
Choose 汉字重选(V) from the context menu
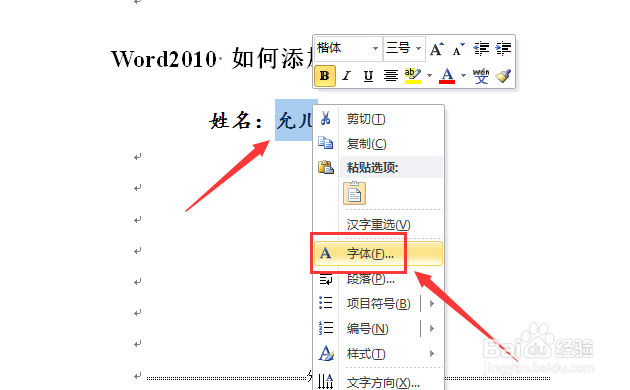tap(378, 225)
